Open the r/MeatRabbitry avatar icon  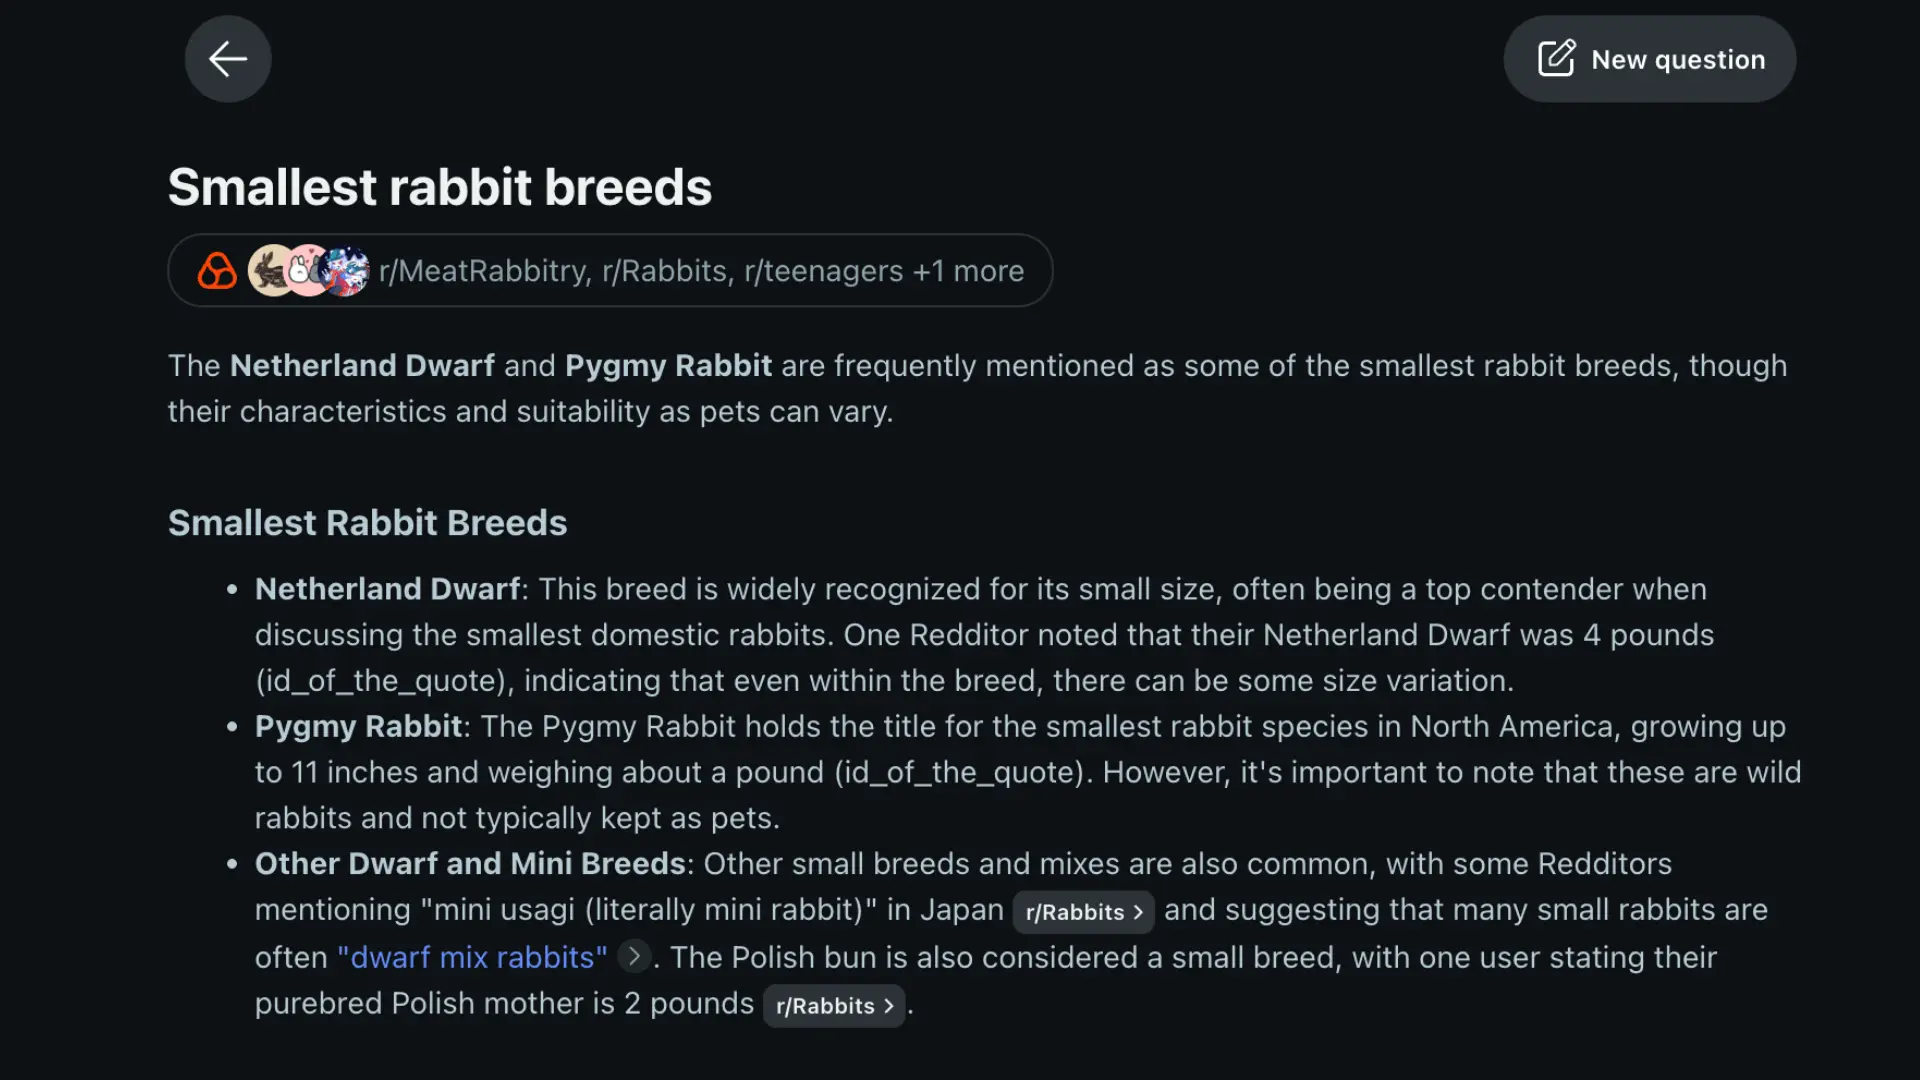coord(265,270)
